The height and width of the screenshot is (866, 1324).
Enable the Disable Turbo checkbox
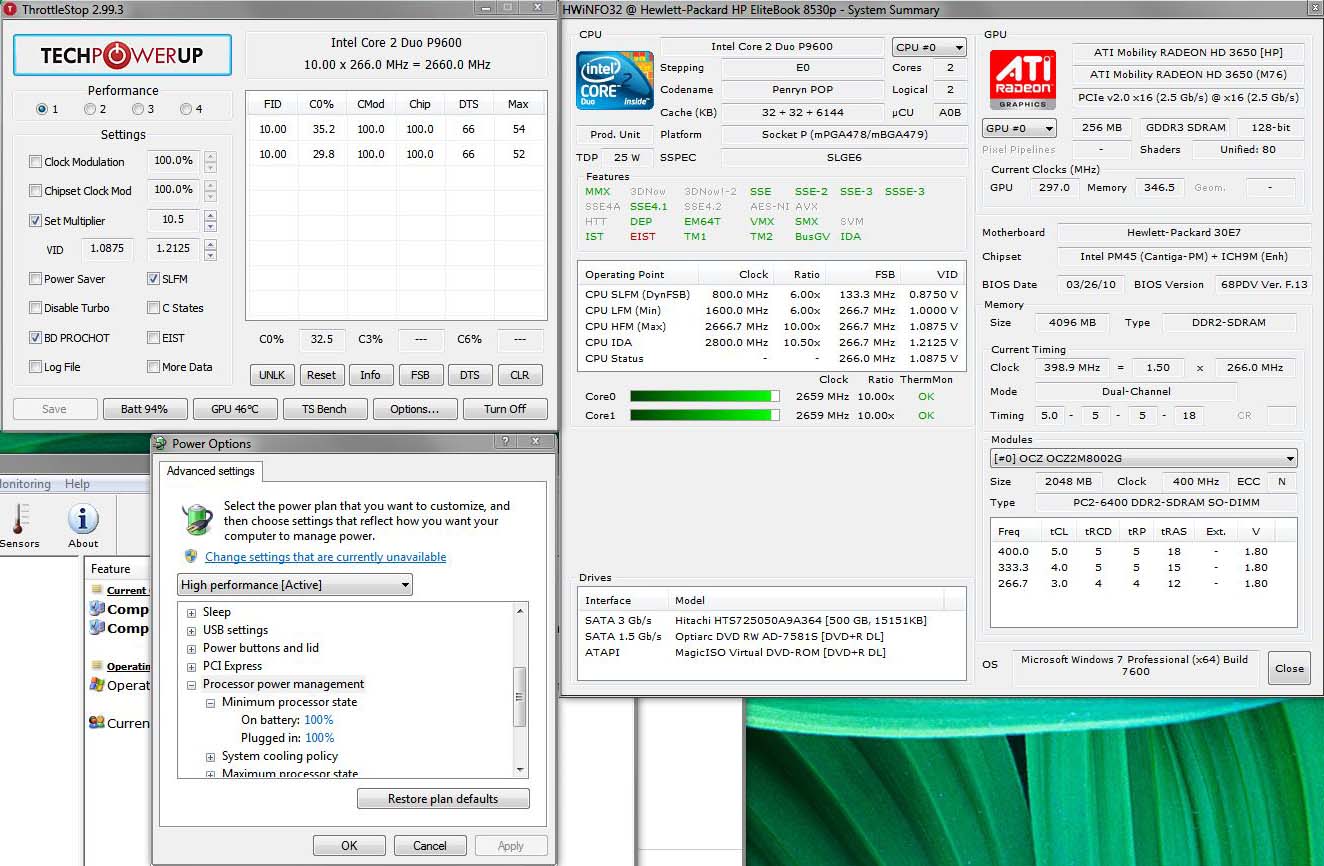[36, 308]
